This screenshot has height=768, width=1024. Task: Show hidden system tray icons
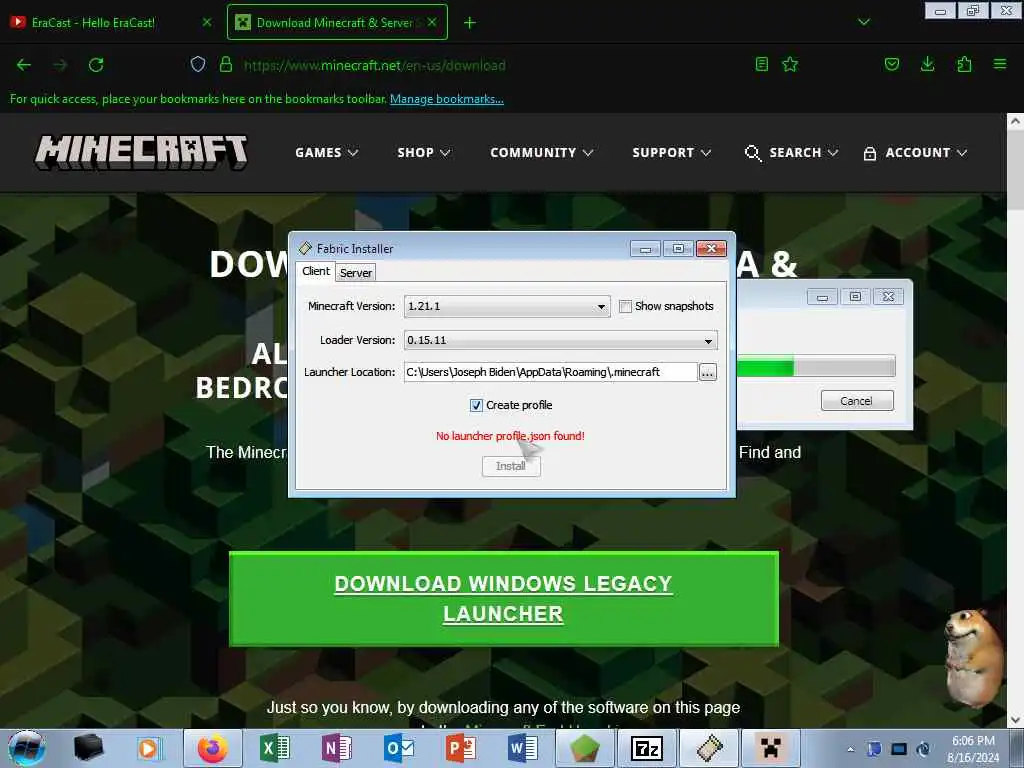[850, 749]
